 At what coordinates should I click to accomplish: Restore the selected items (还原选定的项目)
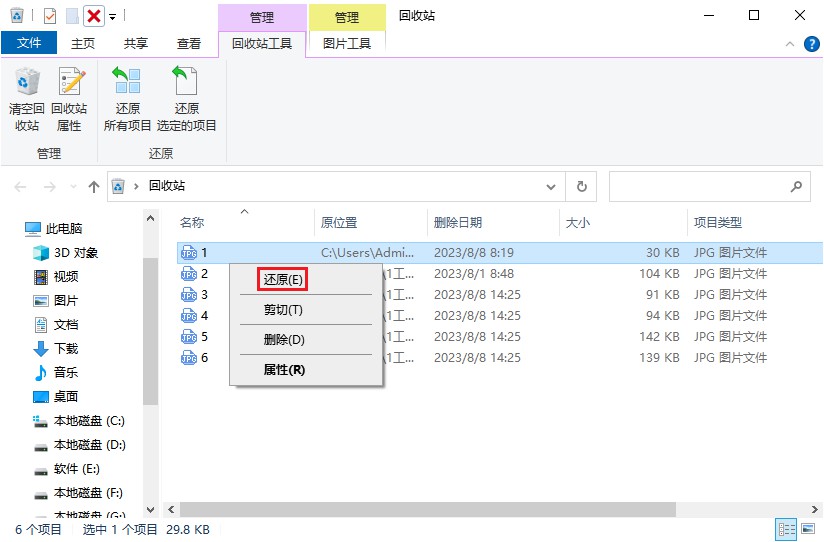pyautogui.click(x=187, y=99)
